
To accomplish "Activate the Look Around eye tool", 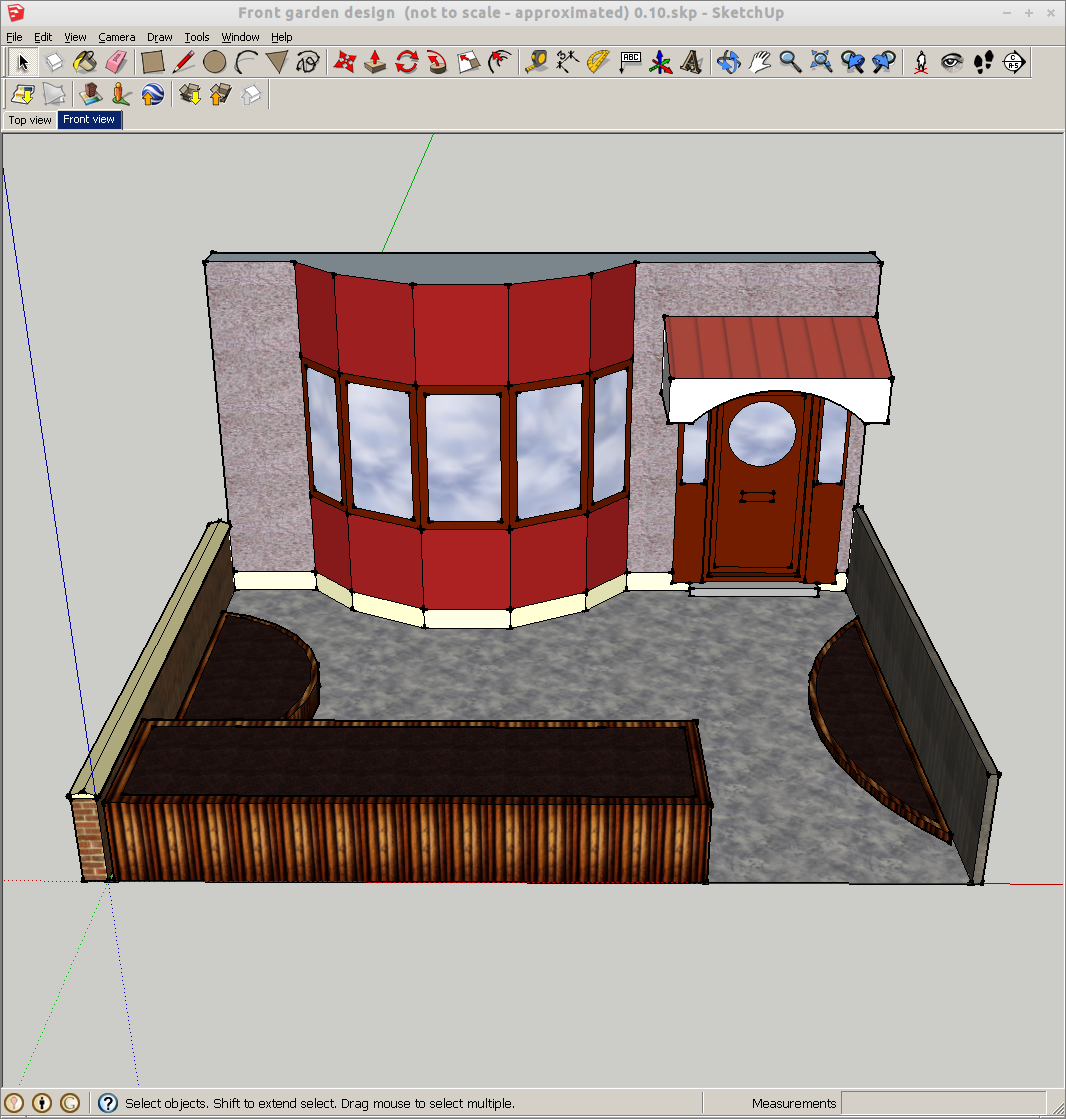I will (x=951, y=63).
